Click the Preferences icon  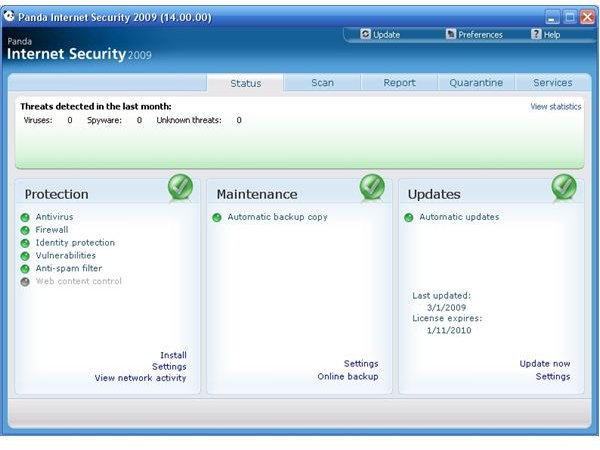(x=451, y=34)
